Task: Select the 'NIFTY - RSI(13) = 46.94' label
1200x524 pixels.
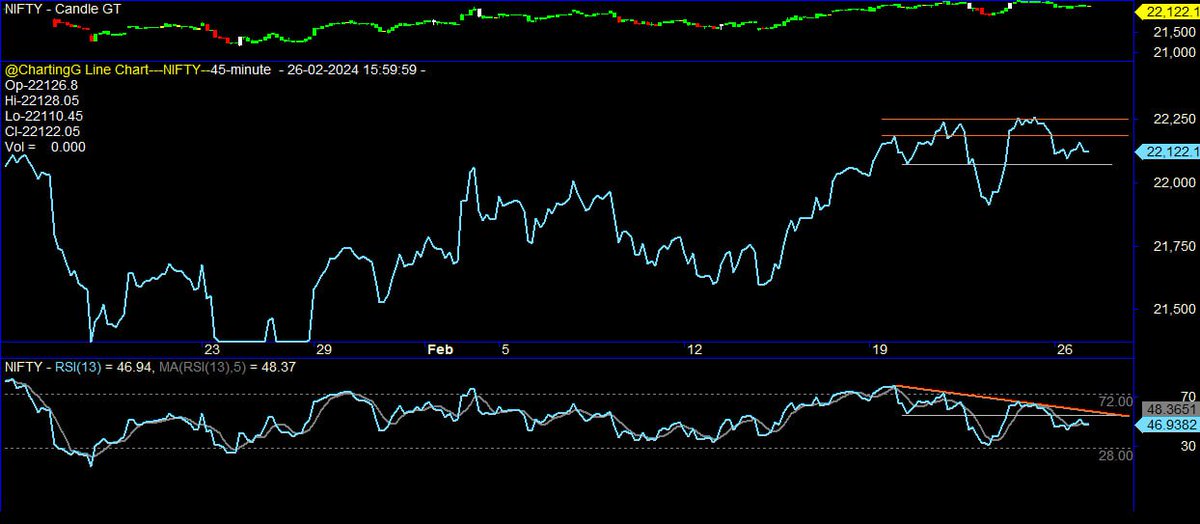Action: point(79,368)
